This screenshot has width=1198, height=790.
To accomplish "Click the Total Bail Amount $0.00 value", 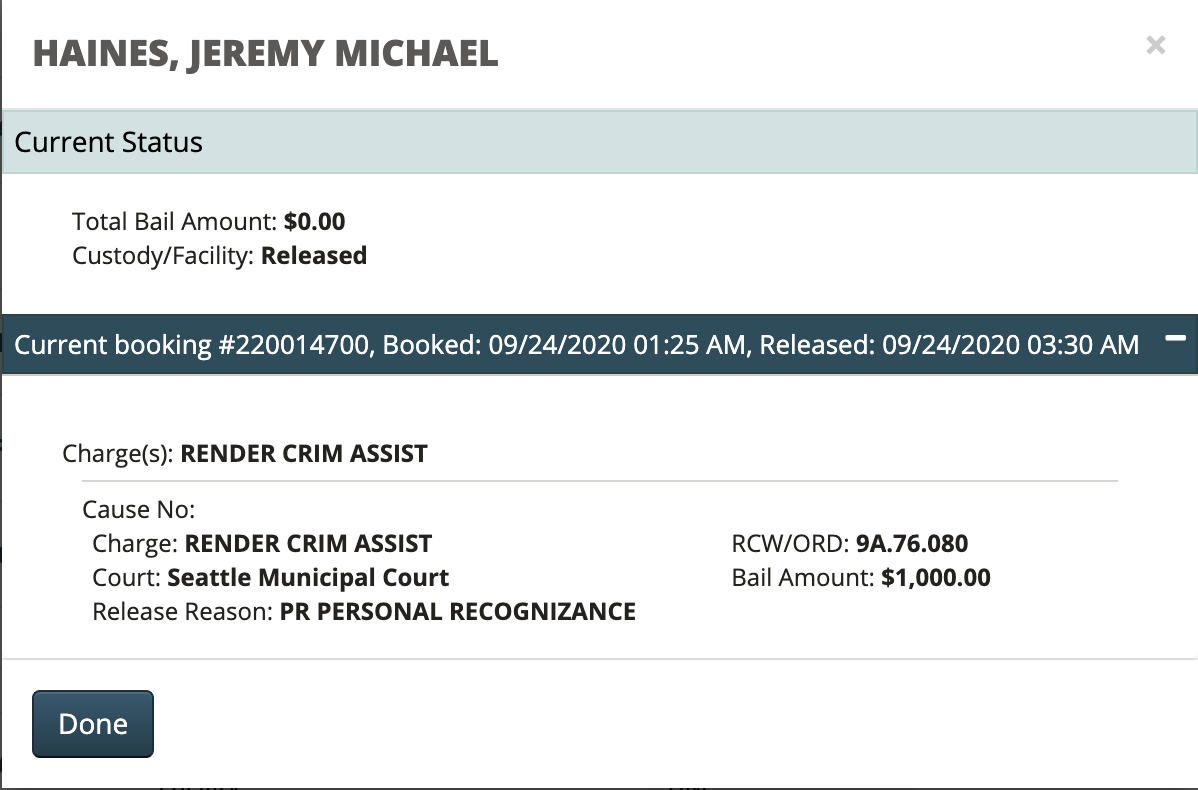I will 314,221.
